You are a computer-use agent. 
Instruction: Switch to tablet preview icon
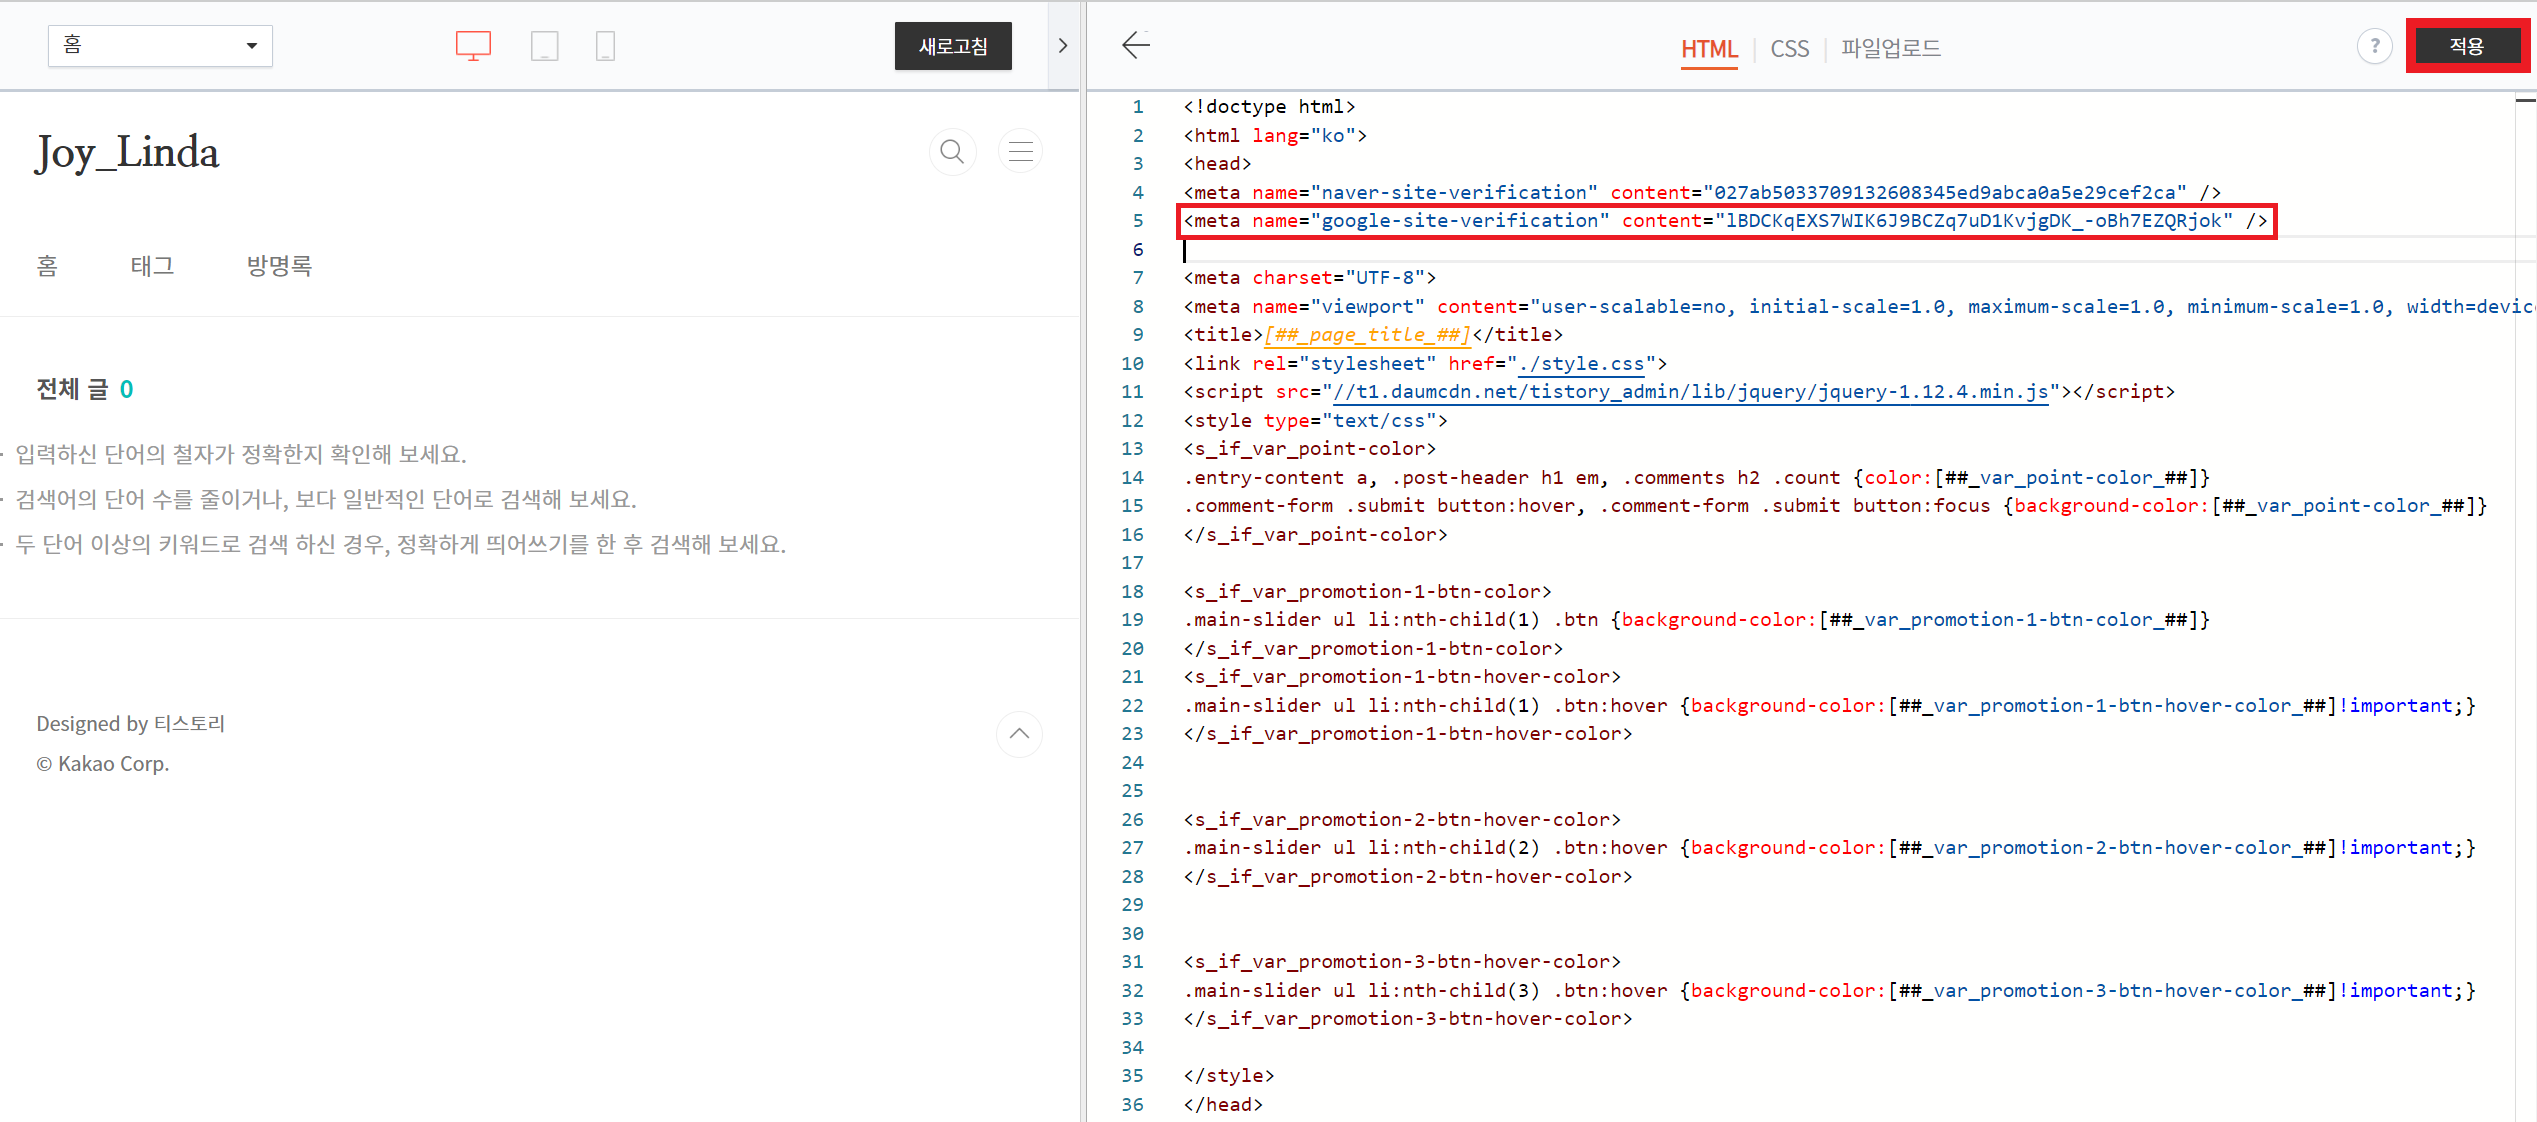tap(544, 46)
